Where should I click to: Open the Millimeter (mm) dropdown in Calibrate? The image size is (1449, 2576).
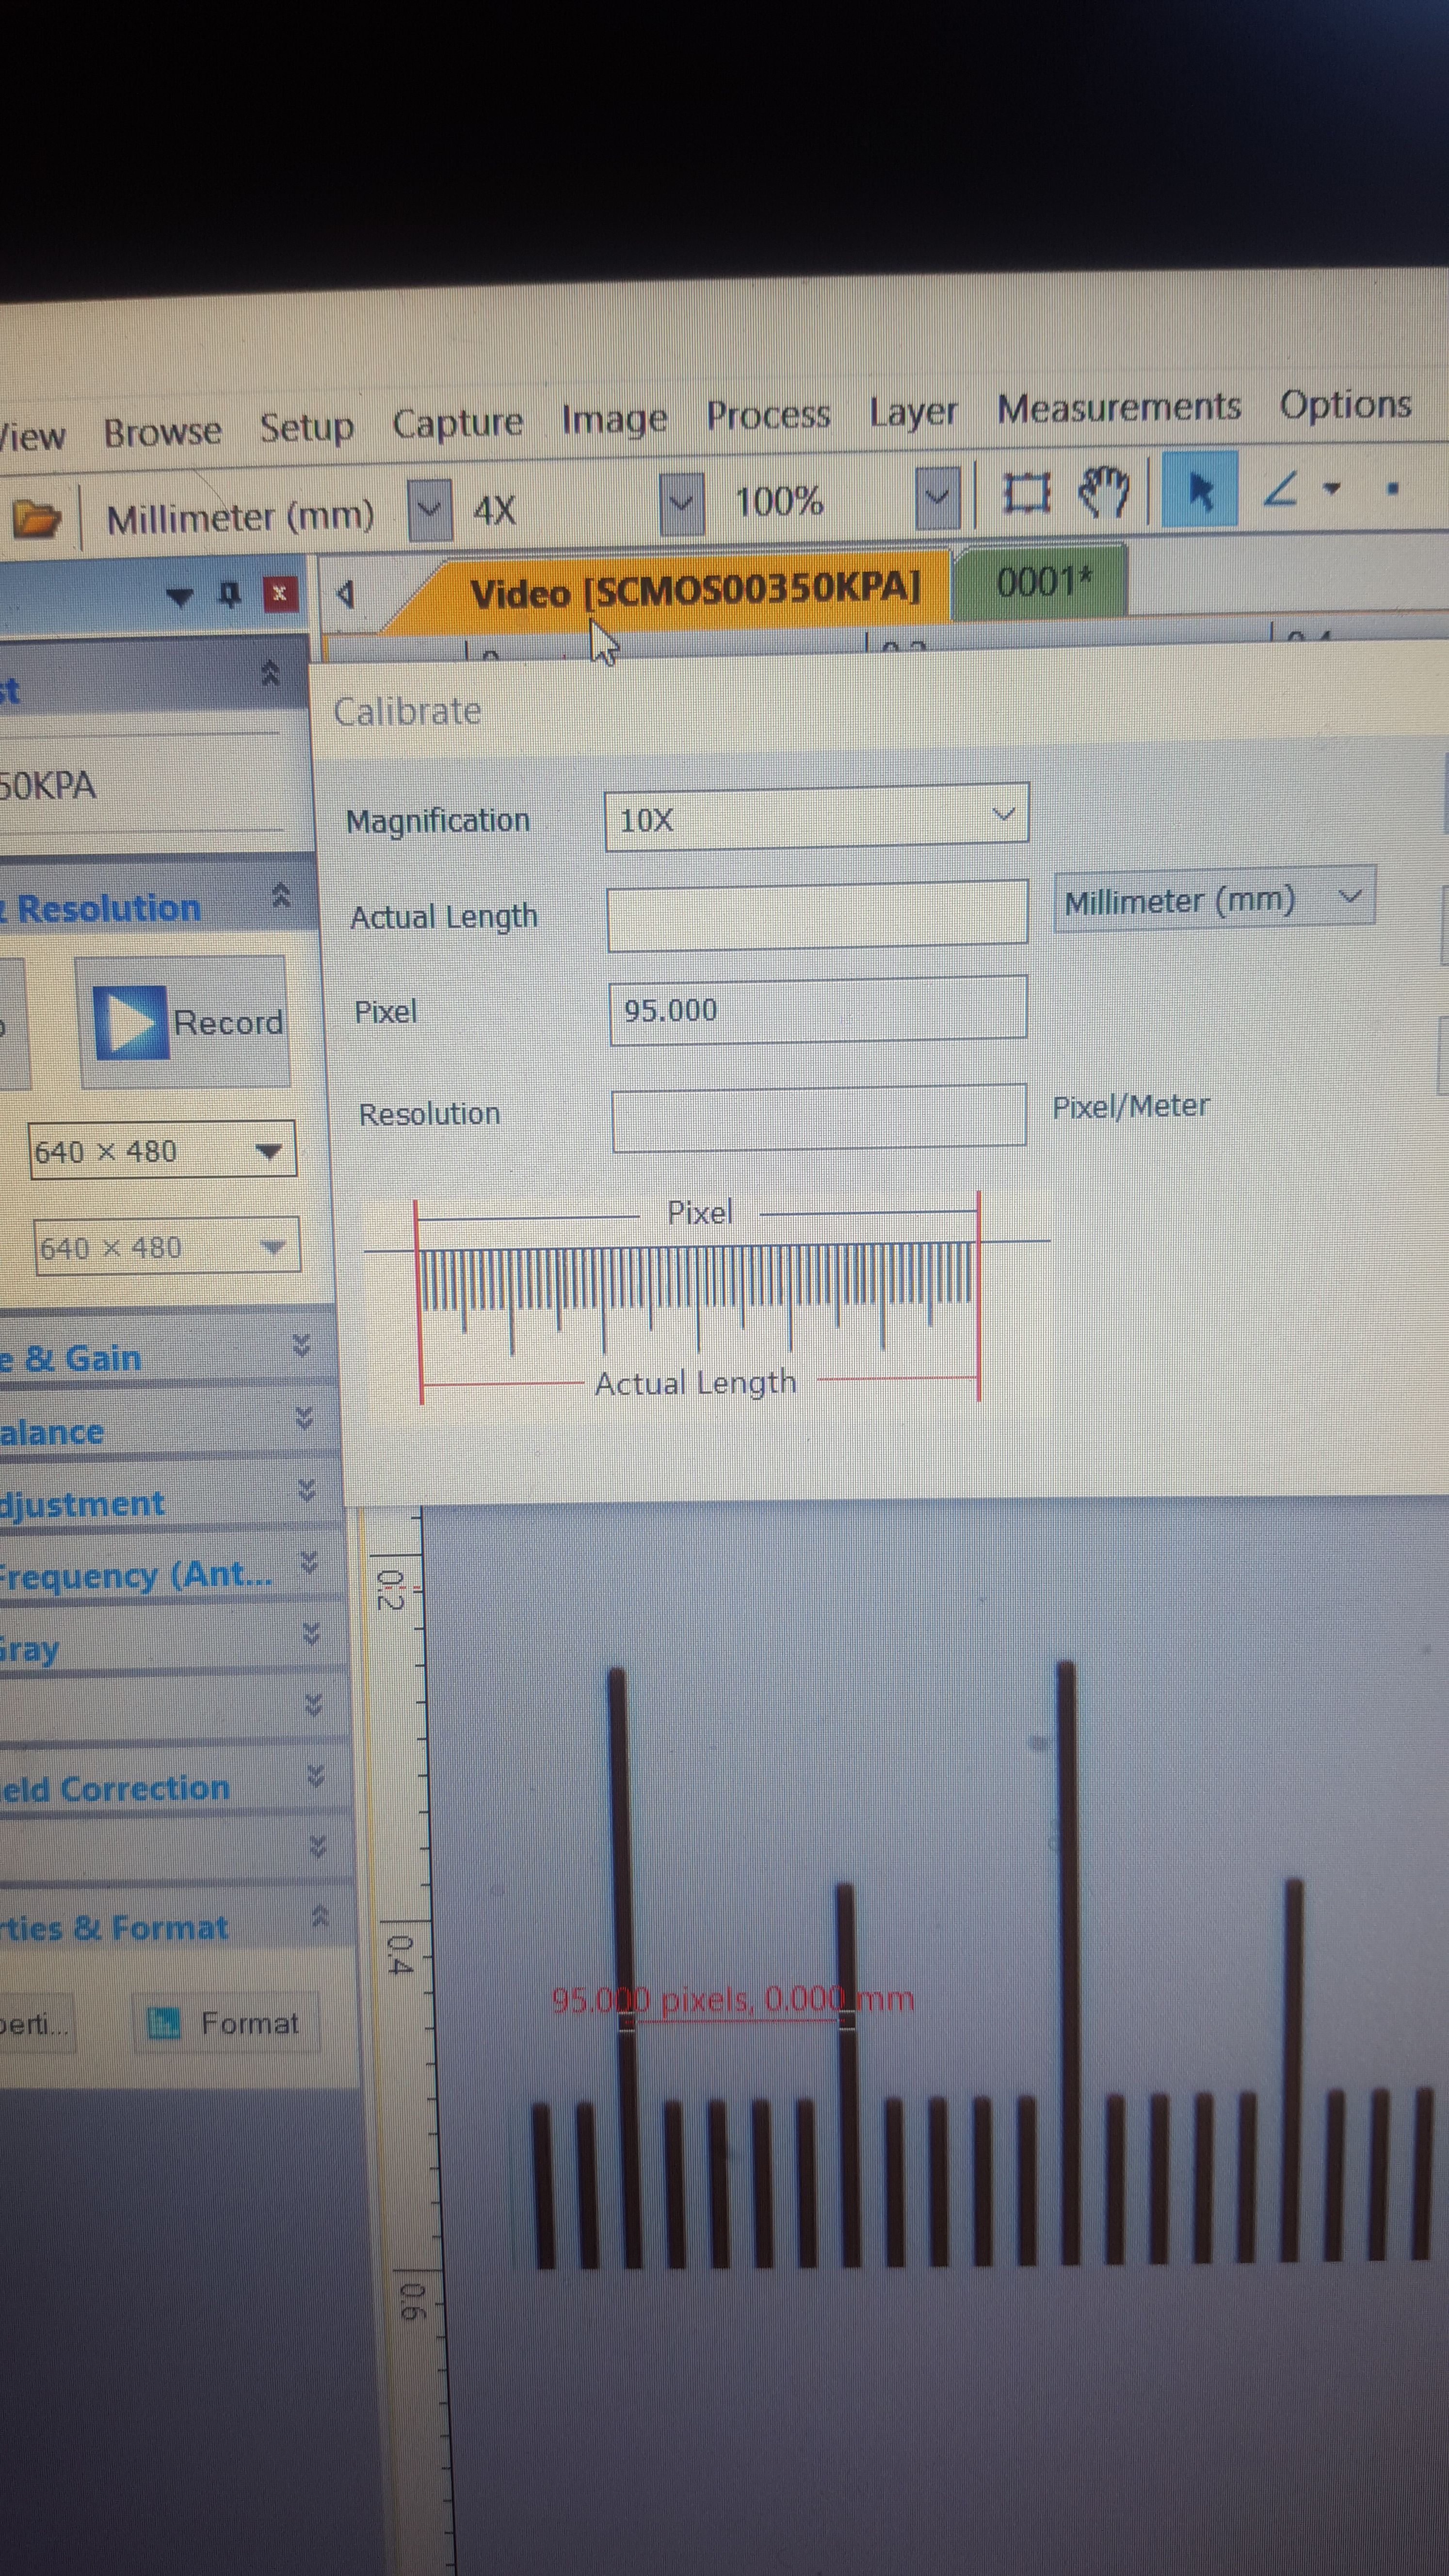click(x=1215, y=900)
